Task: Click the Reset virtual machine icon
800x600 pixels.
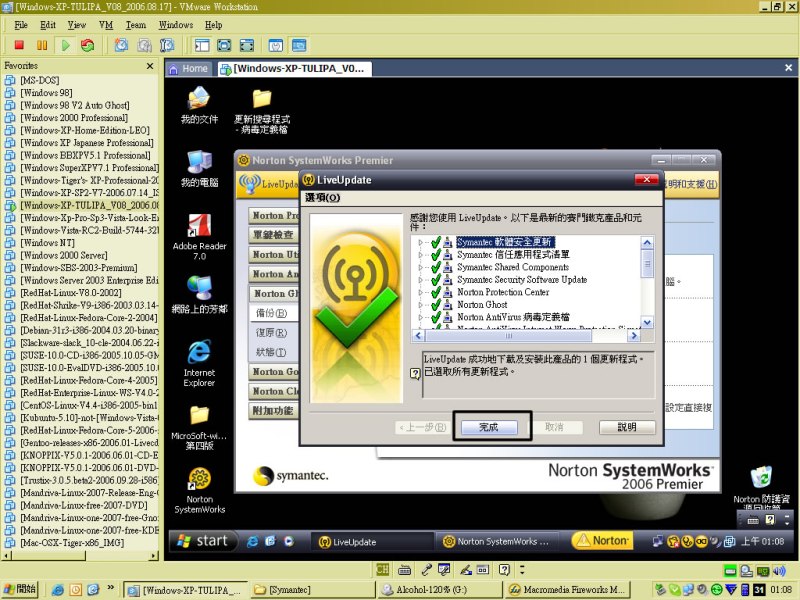Action: click(x=88, y=45)
